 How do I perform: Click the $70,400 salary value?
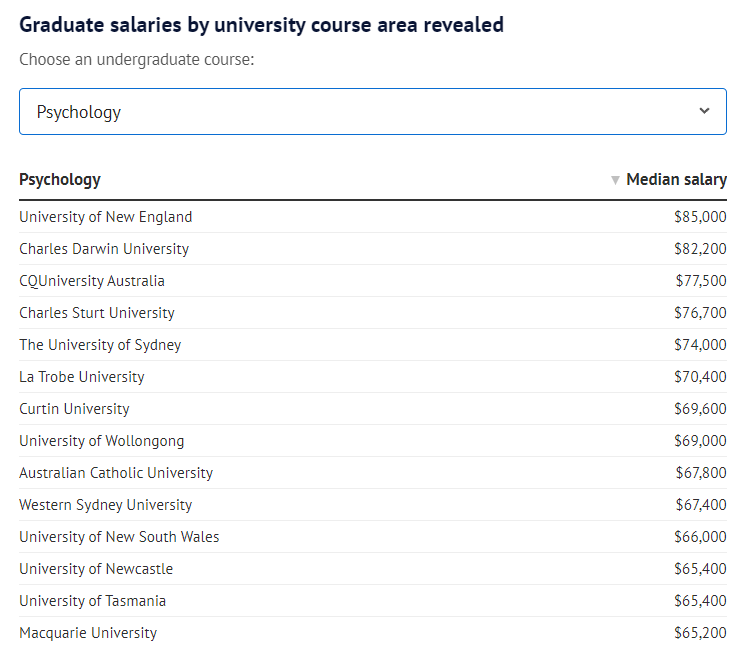click(x=700, y=377)
